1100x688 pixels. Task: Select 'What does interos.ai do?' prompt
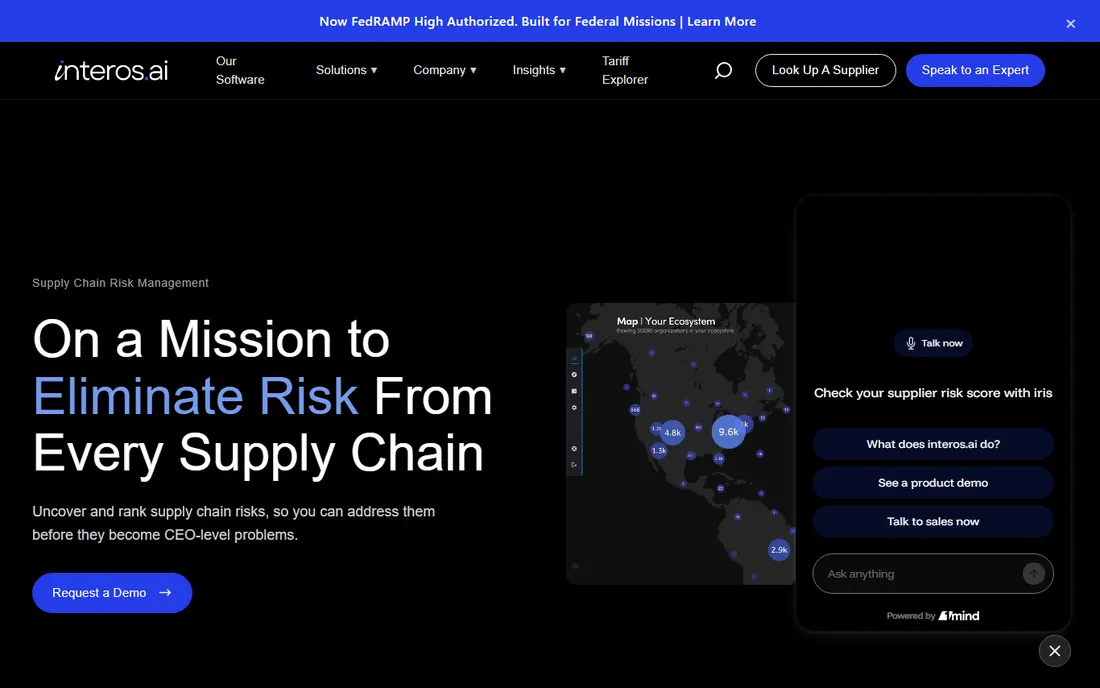tap(933, 444)
